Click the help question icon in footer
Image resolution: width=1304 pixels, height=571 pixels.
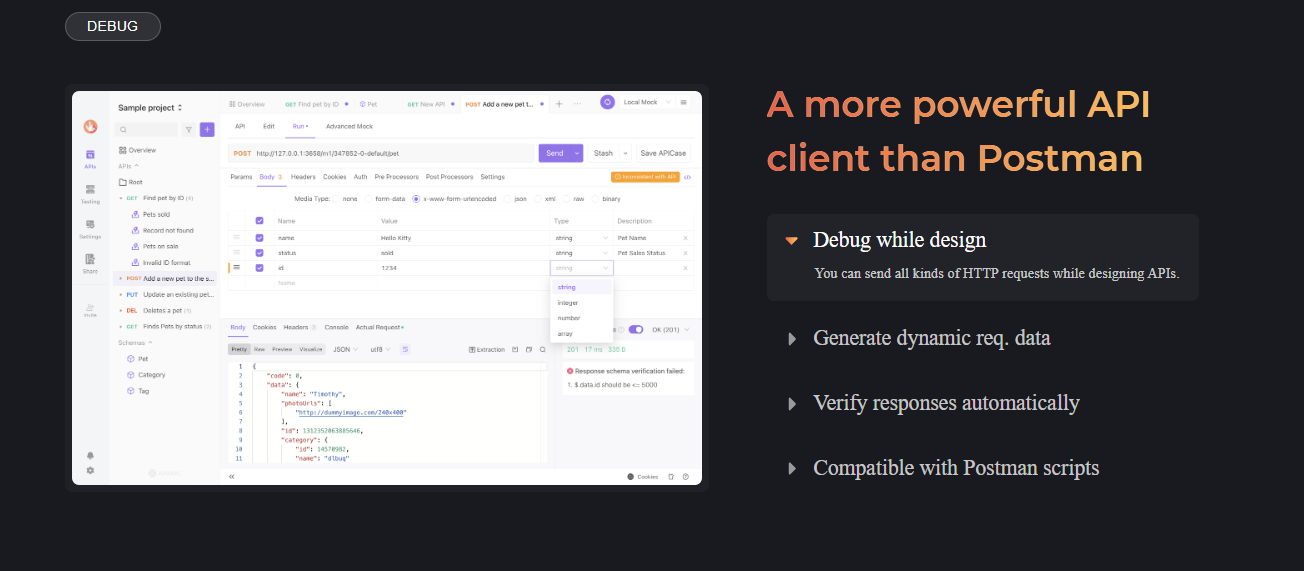click(686, 477)
